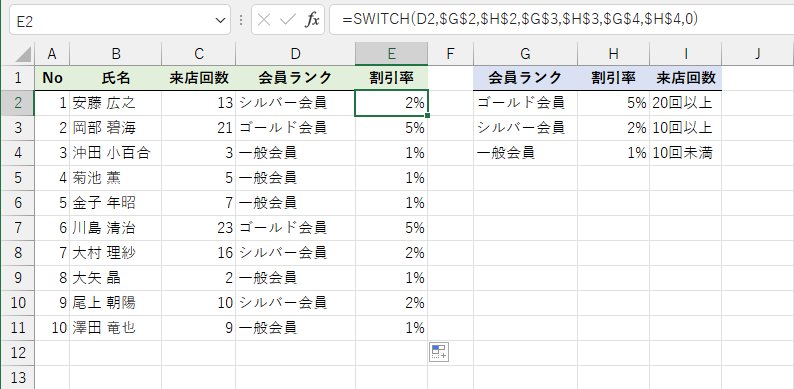Click visit count 21 in row 3
794x389 pixels.
(198, 128)
